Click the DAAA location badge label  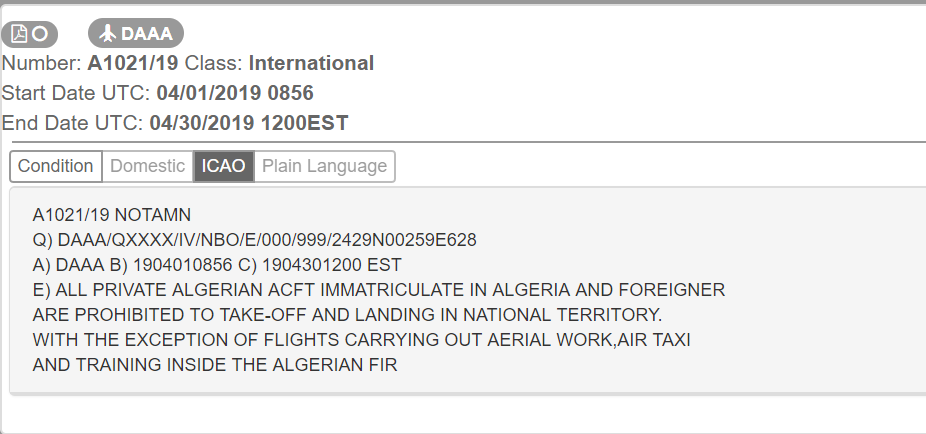[x=147, y=34]
